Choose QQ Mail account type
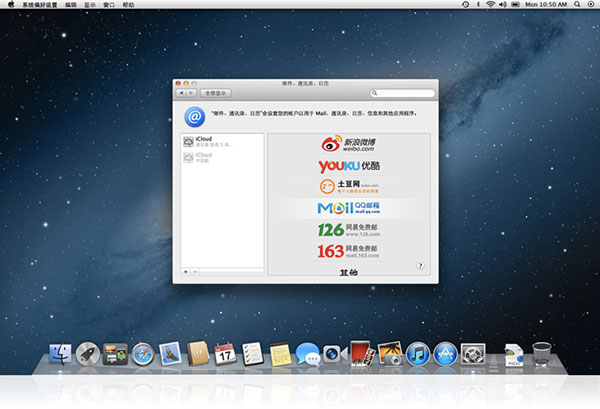 349,208
